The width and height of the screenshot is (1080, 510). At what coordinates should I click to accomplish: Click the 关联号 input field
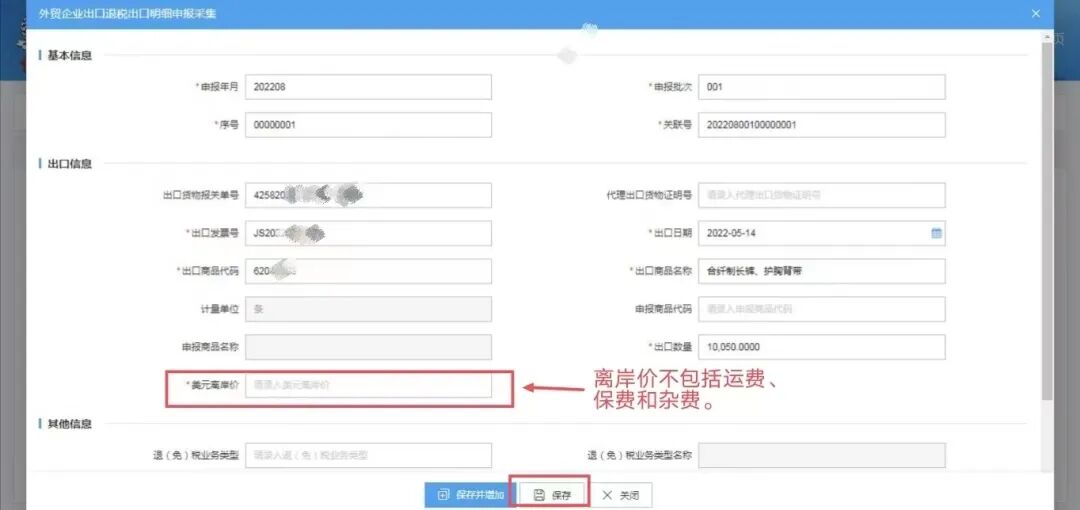(822, 125)
